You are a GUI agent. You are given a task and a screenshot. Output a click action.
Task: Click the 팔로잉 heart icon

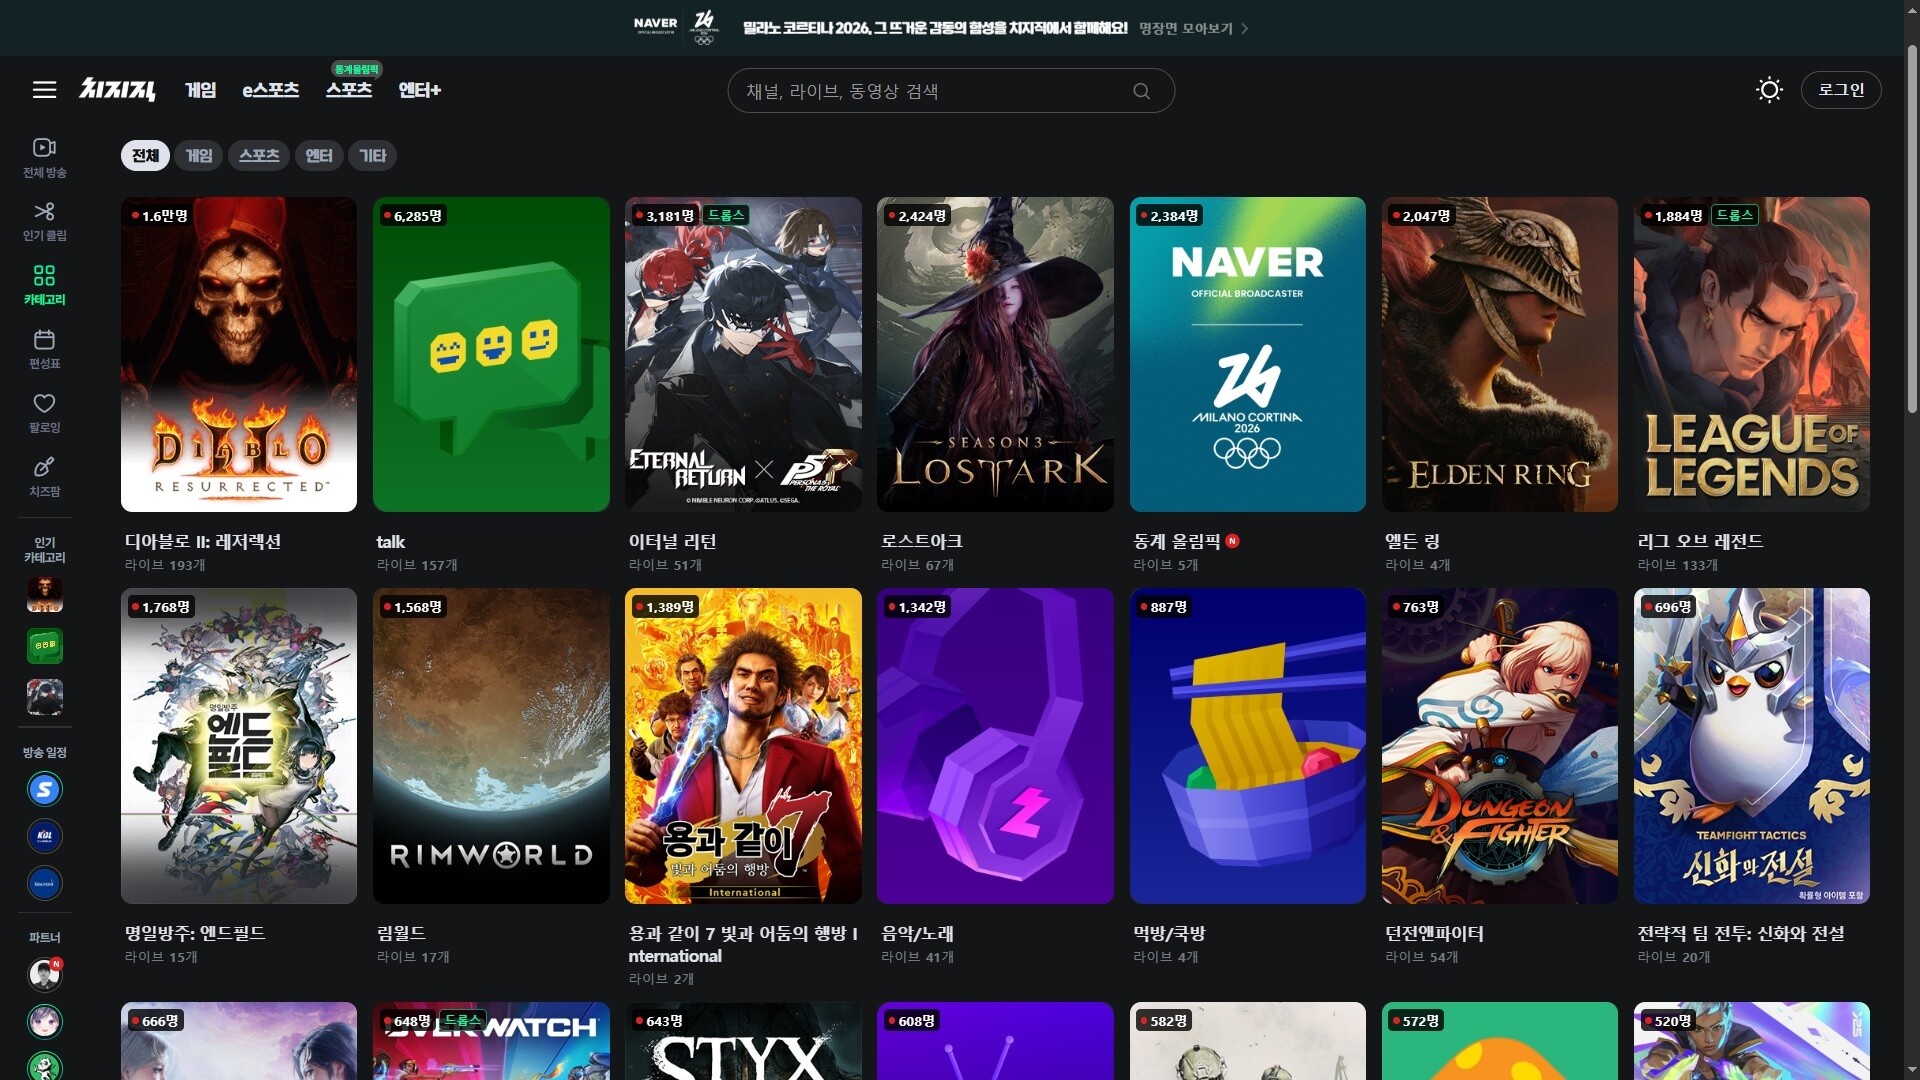[44, 404]
